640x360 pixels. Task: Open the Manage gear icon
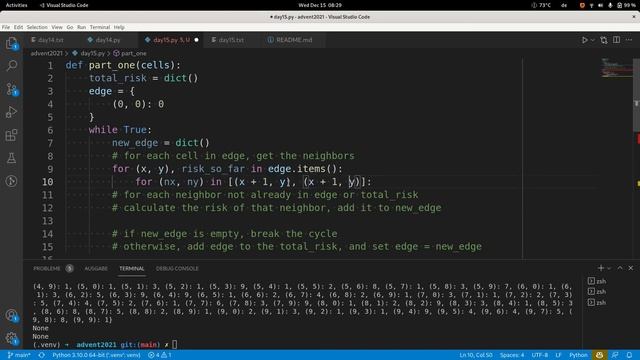(11, 338)
